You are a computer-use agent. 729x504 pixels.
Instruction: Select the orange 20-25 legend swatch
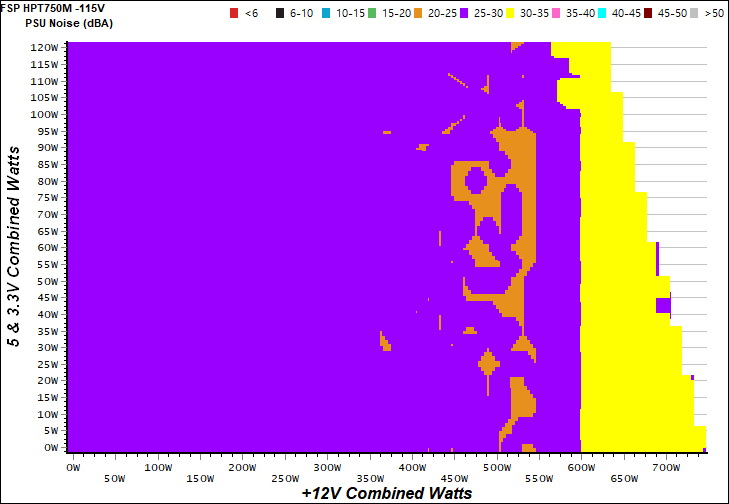[x=433, y=13]
